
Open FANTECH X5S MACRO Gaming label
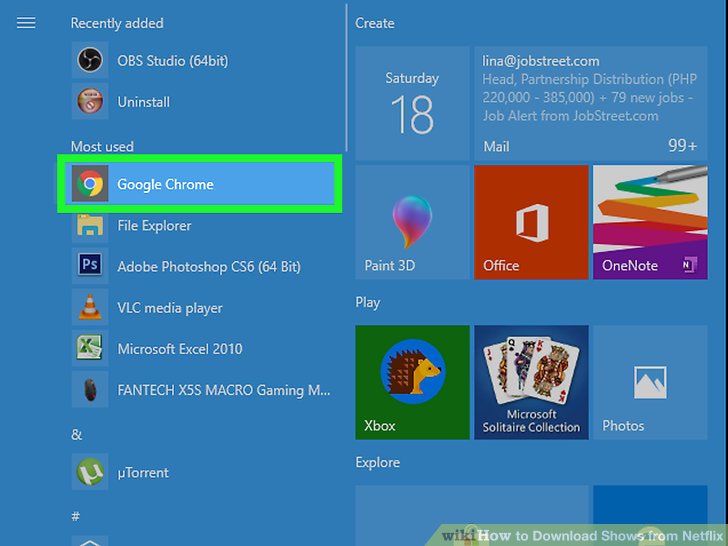click(x=224, y=390)
